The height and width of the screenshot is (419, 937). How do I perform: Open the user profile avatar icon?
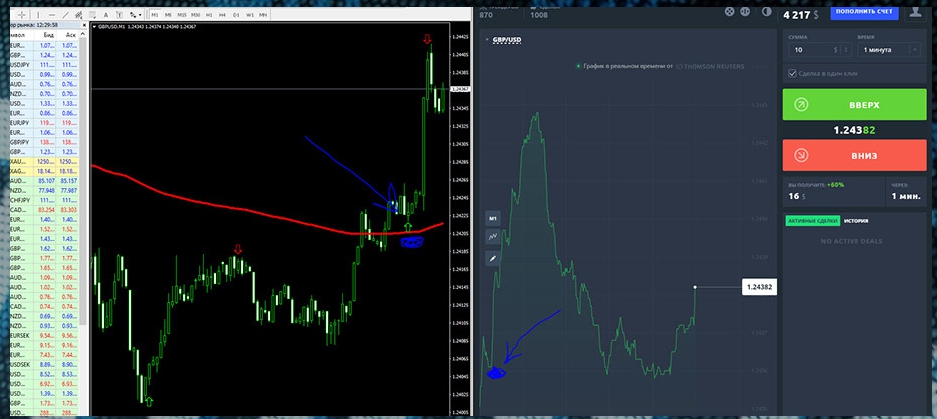[915, 11]
